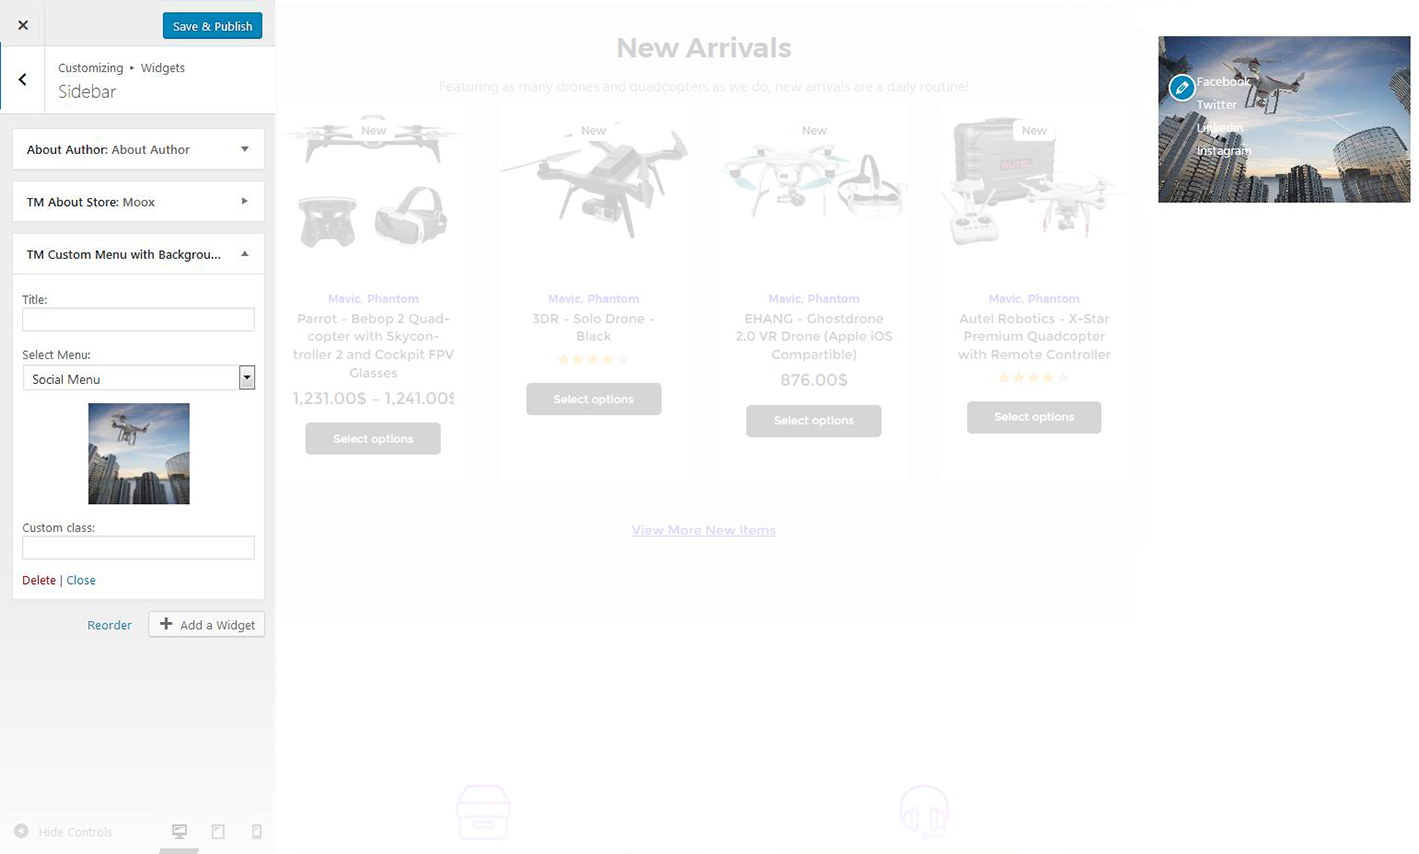
Task: Click the Title input field
Action: [138, 319]
